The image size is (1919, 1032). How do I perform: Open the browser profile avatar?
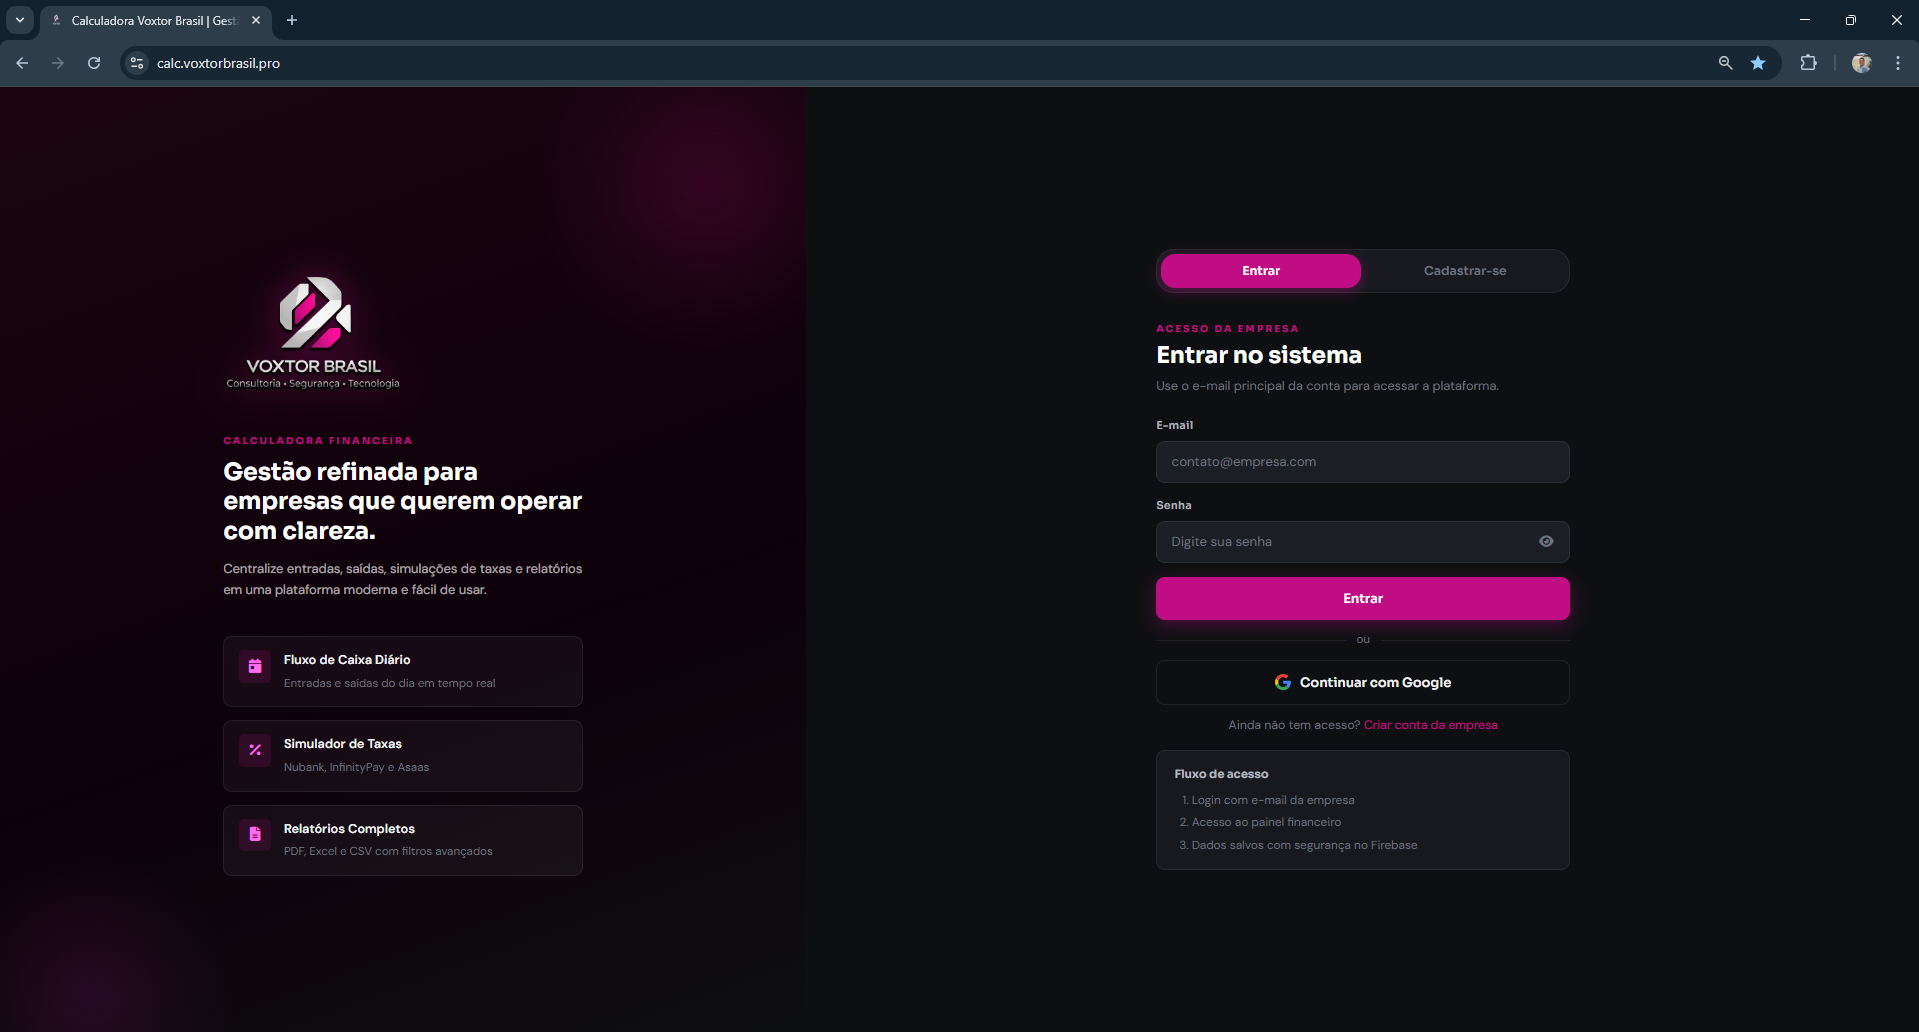[1860, 63]
